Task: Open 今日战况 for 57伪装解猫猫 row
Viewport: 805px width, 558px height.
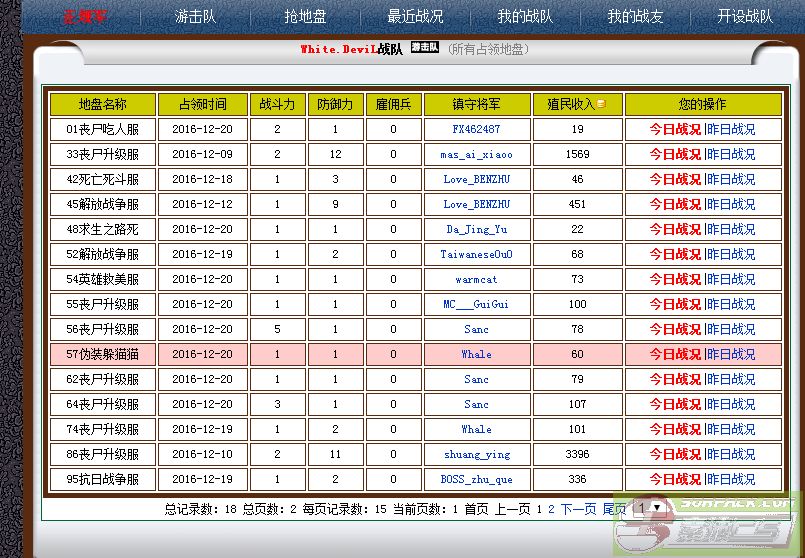Action: (675, 354)
